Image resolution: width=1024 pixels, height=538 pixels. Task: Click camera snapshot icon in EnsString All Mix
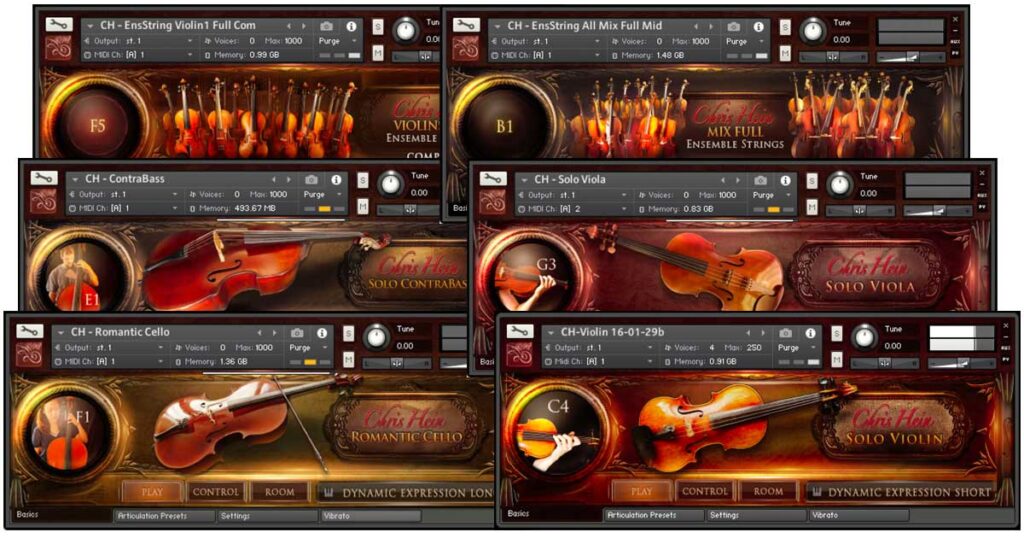tap(734, 26)
